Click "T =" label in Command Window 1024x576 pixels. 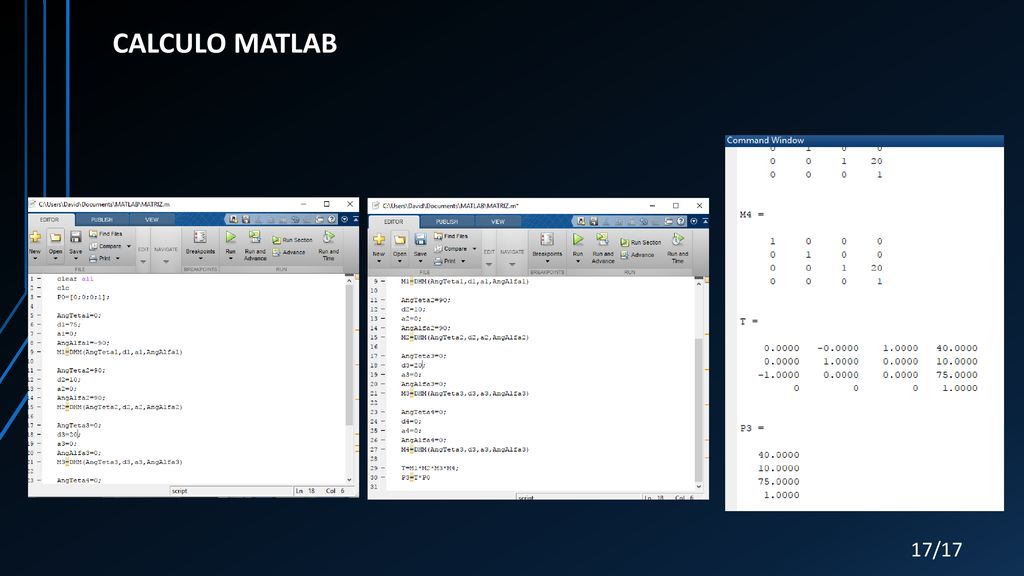click(x=749, y=321)
